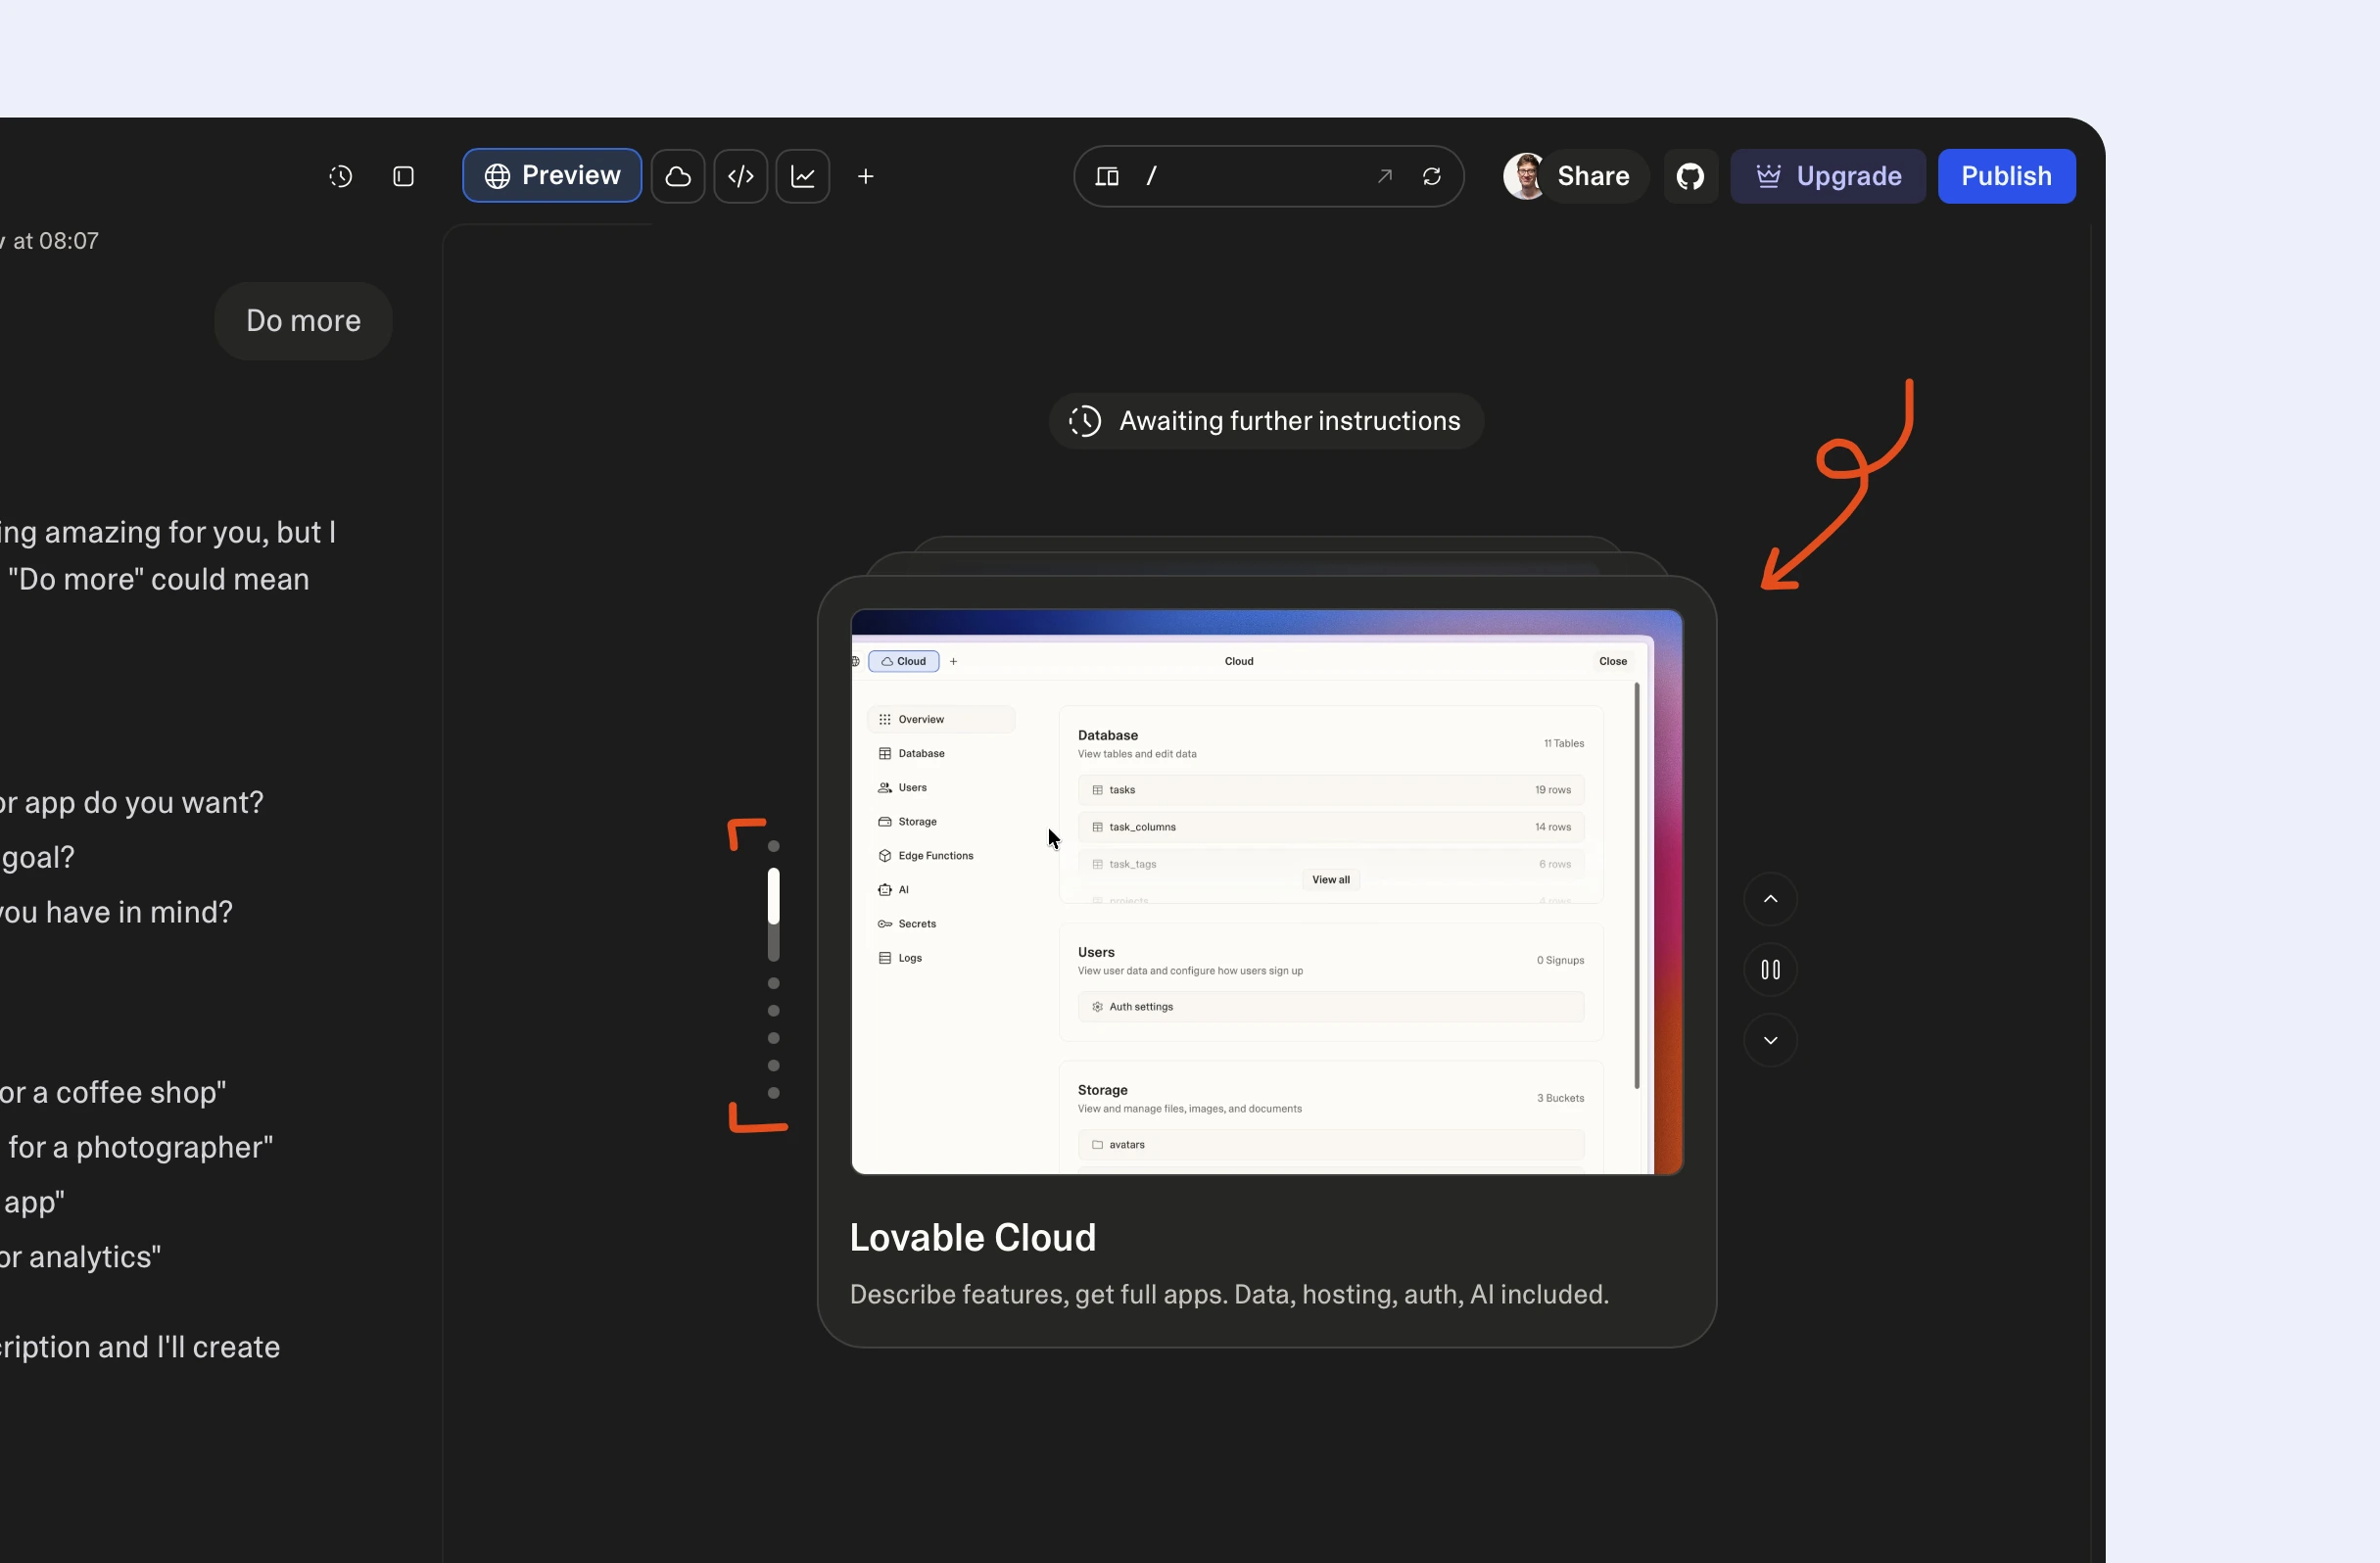The image size is (2380, 1563).
Task: Click the Cloud tab in thumbnail
Action: [x=904, y=661]
